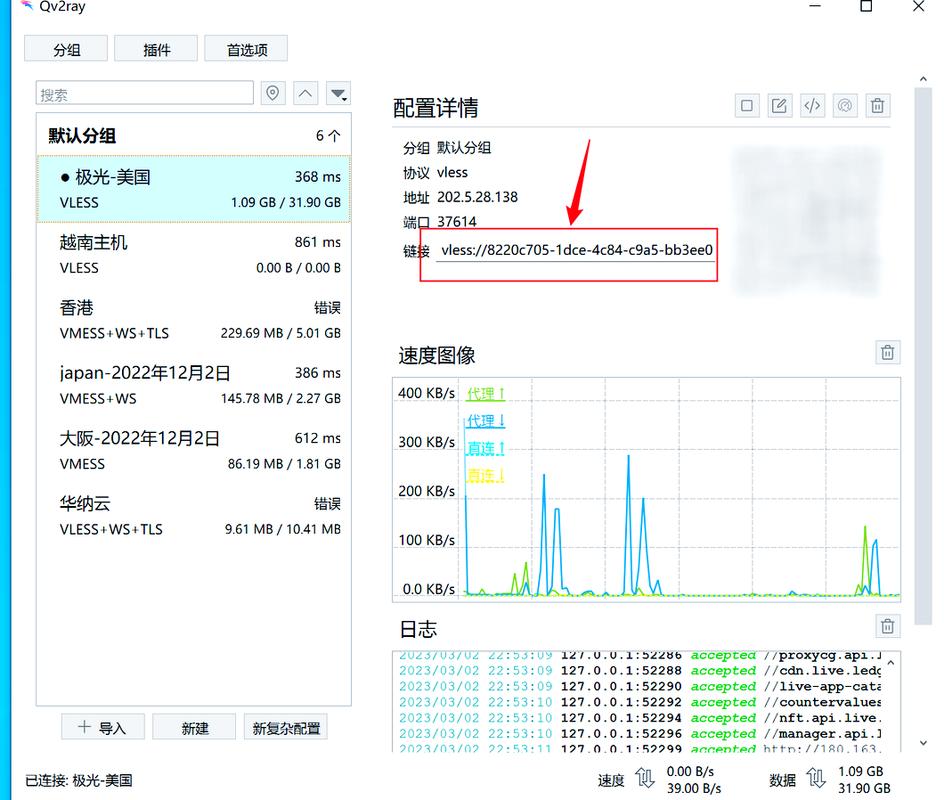Collapse the 默认分组 group header
The height and width of the screenshot is (800, 944).
point(194,135)
